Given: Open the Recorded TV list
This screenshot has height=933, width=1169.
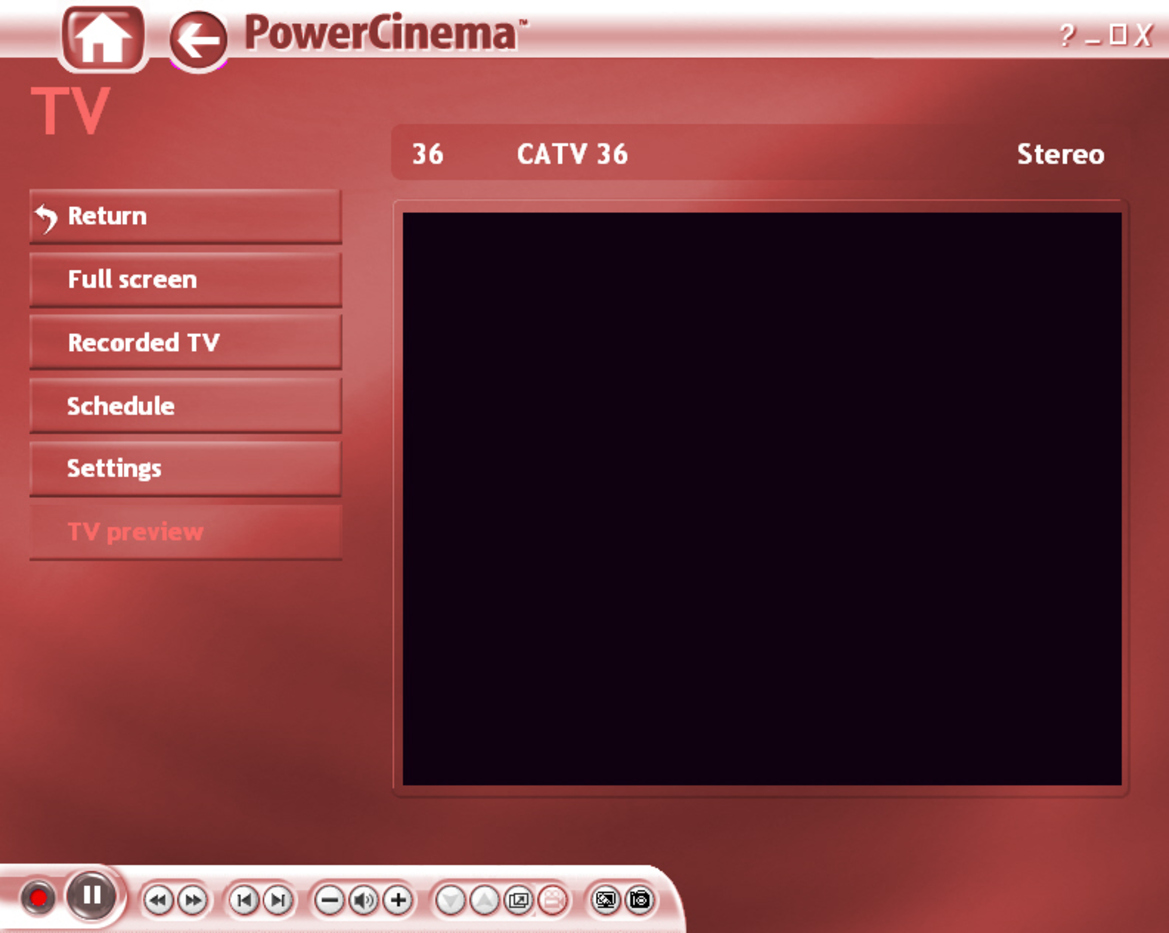Looking at the screenshot, I should coord(186,342).
